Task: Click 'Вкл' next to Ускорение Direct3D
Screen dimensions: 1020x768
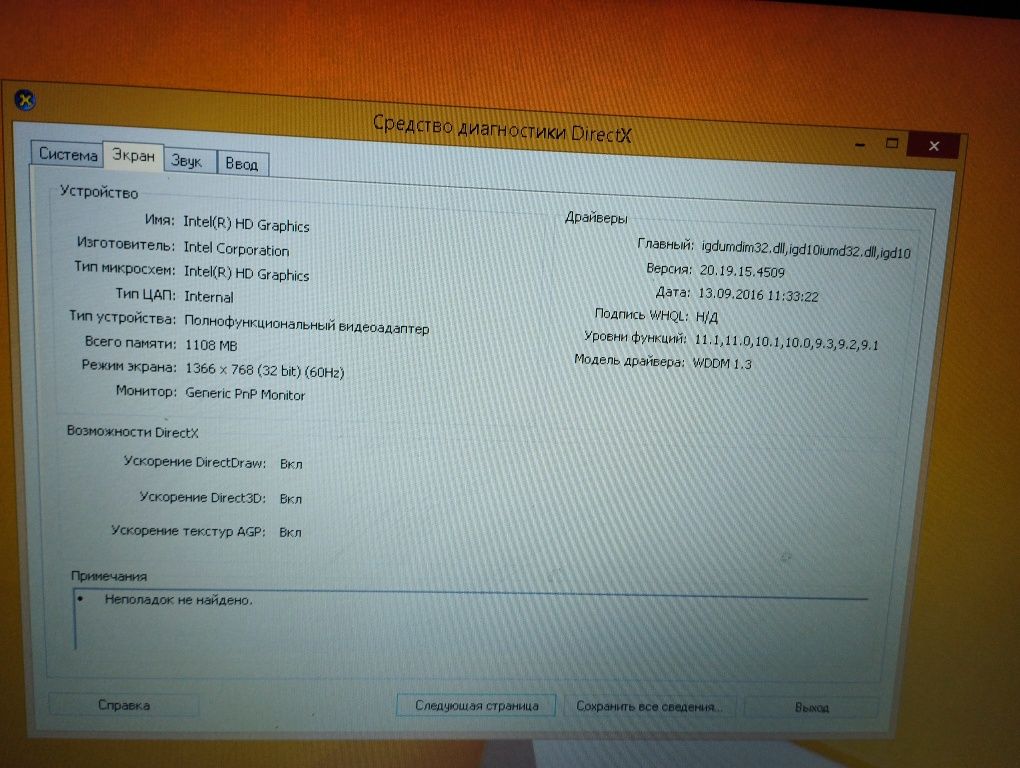Action: coord(291,499)
